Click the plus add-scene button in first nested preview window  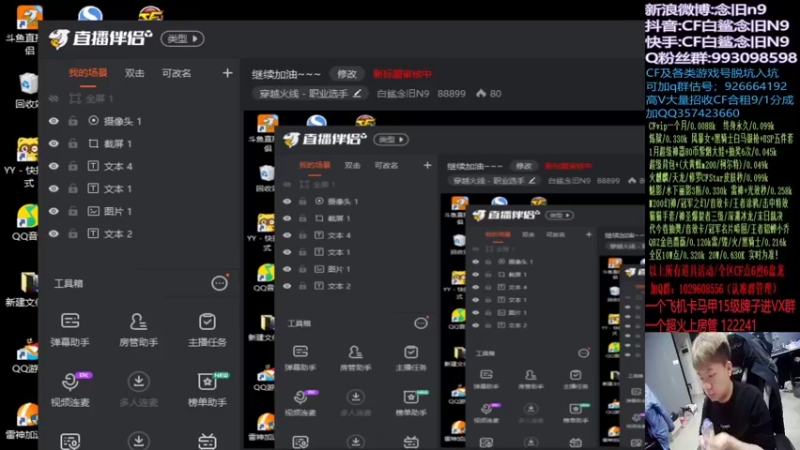(x=428, y=165)
